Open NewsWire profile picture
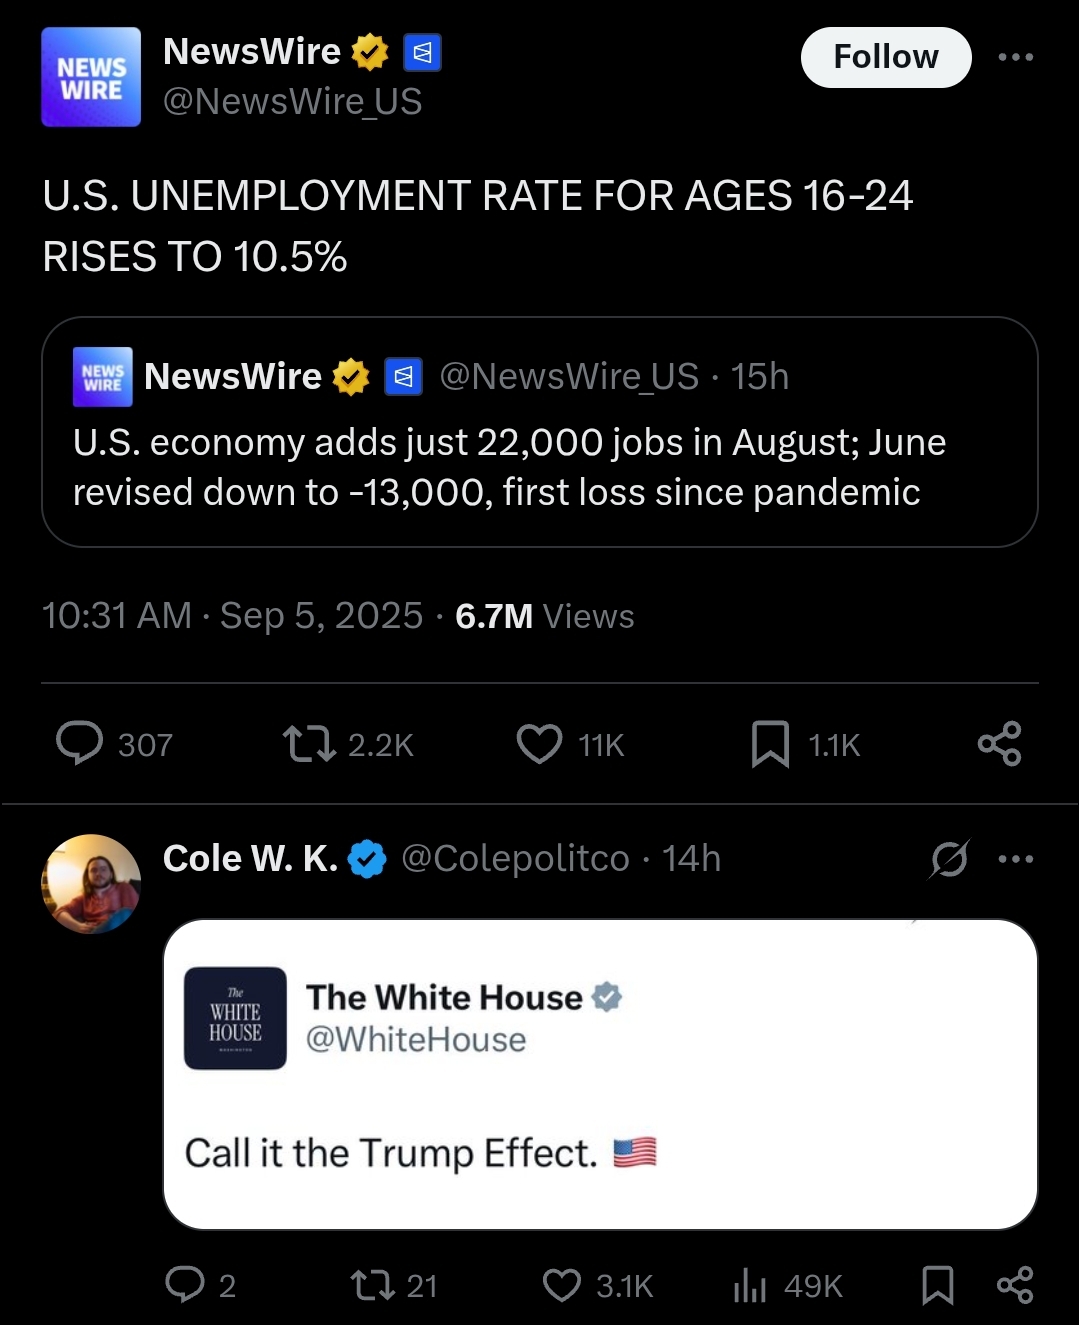This screenshot has height=1325, width=1079. pos(91,77)
